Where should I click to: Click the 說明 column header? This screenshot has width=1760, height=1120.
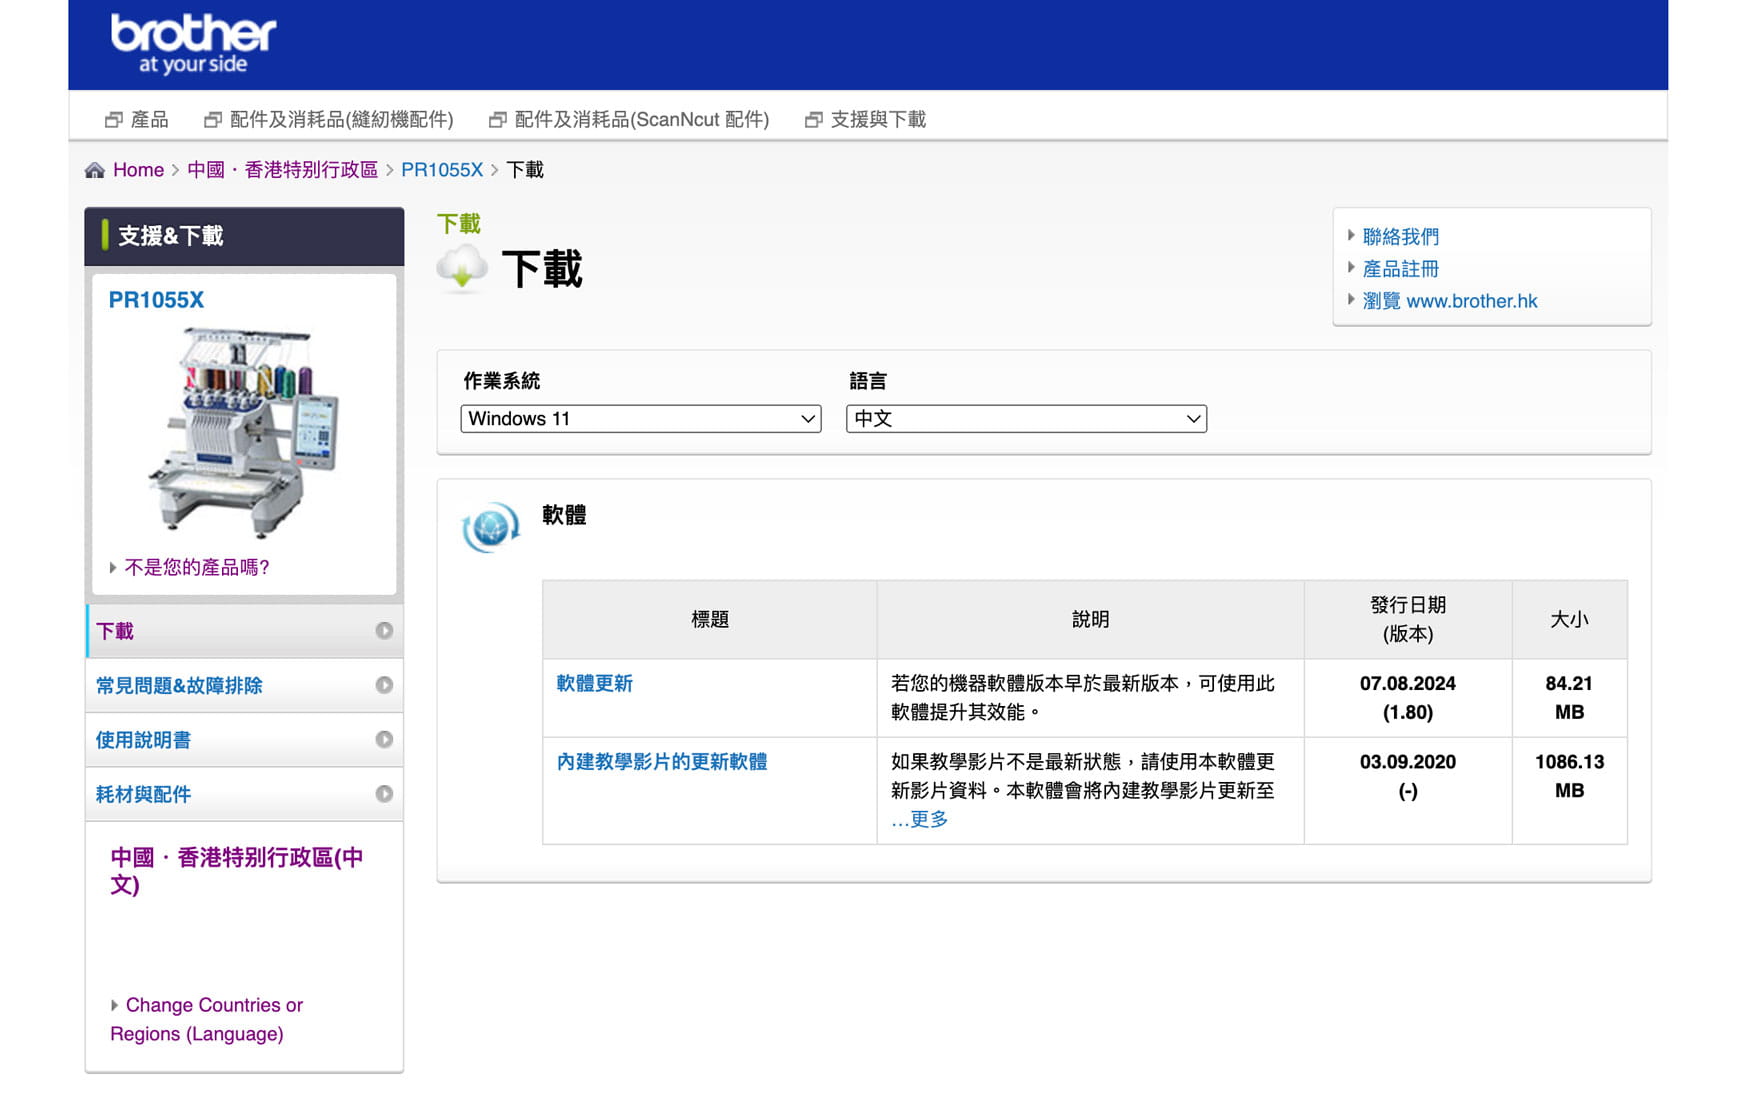(1091, 620)
